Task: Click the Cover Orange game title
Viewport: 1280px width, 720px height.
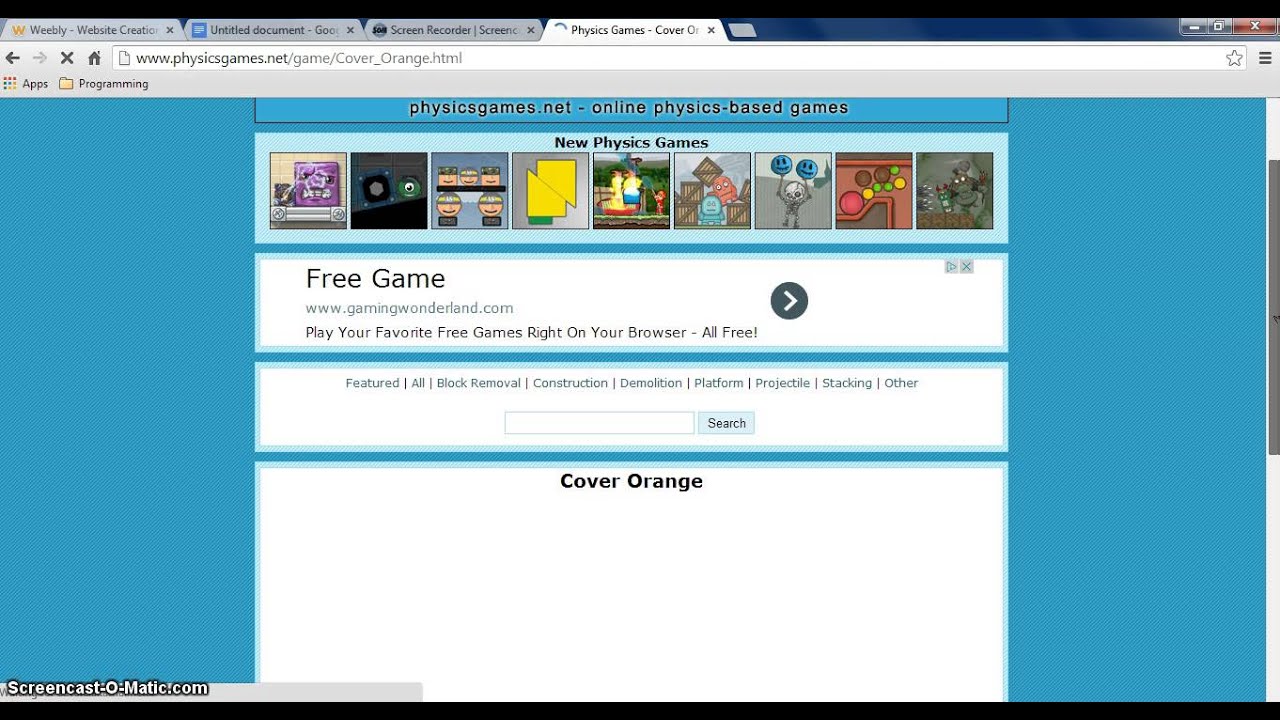Action: point(631,481)
